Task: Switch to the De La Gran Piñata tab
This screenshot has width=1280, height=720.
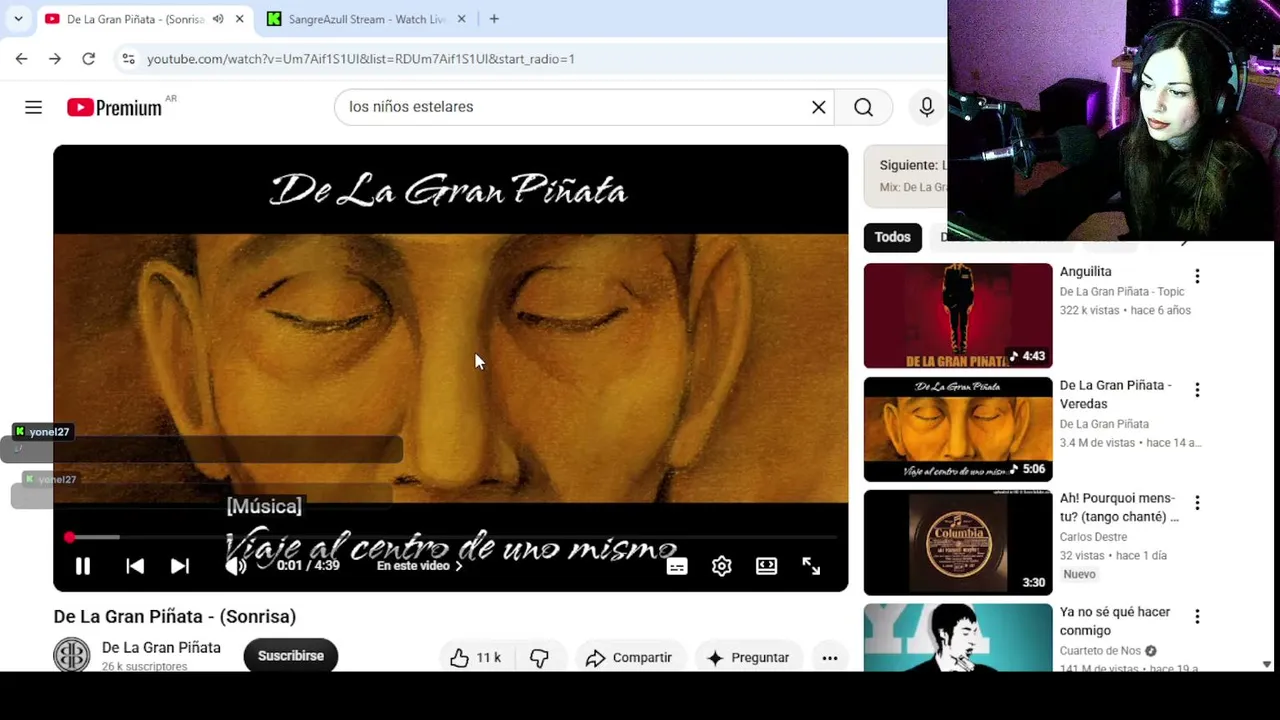Action: (x=135, y=19)
